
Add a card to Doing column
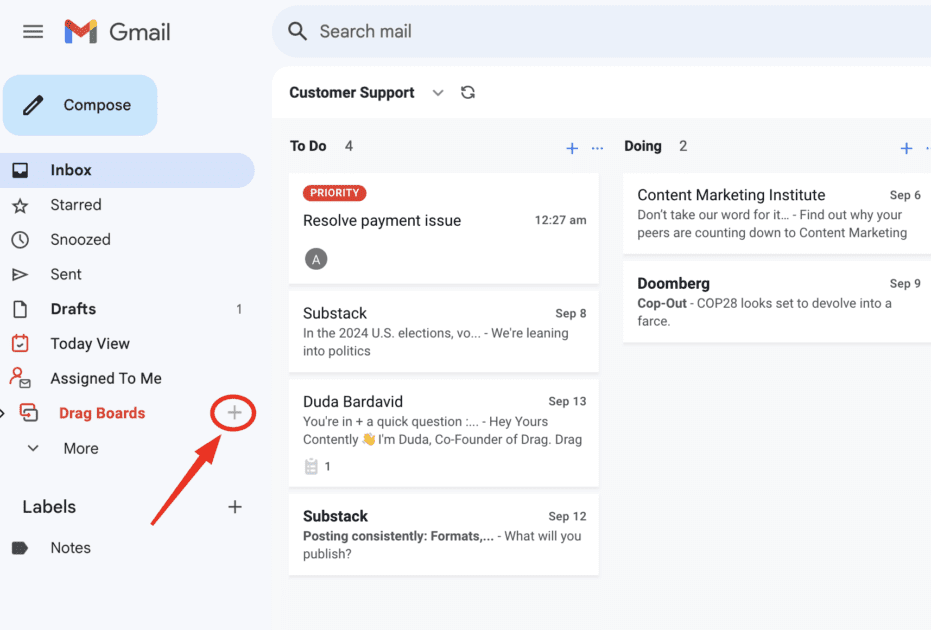pyautogui.click(x=906, y=148)
